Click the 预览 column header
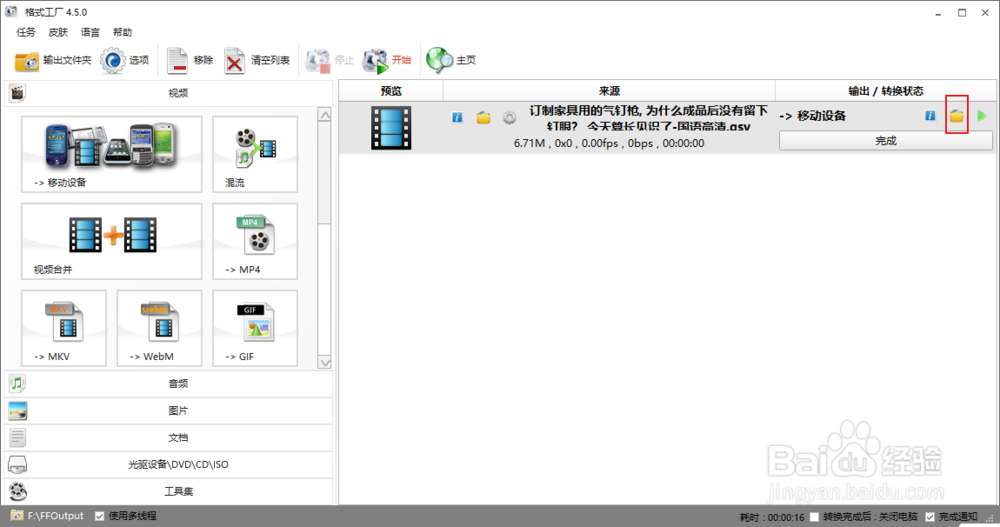This screenshot has width=1000, height=527. [391, 91]
